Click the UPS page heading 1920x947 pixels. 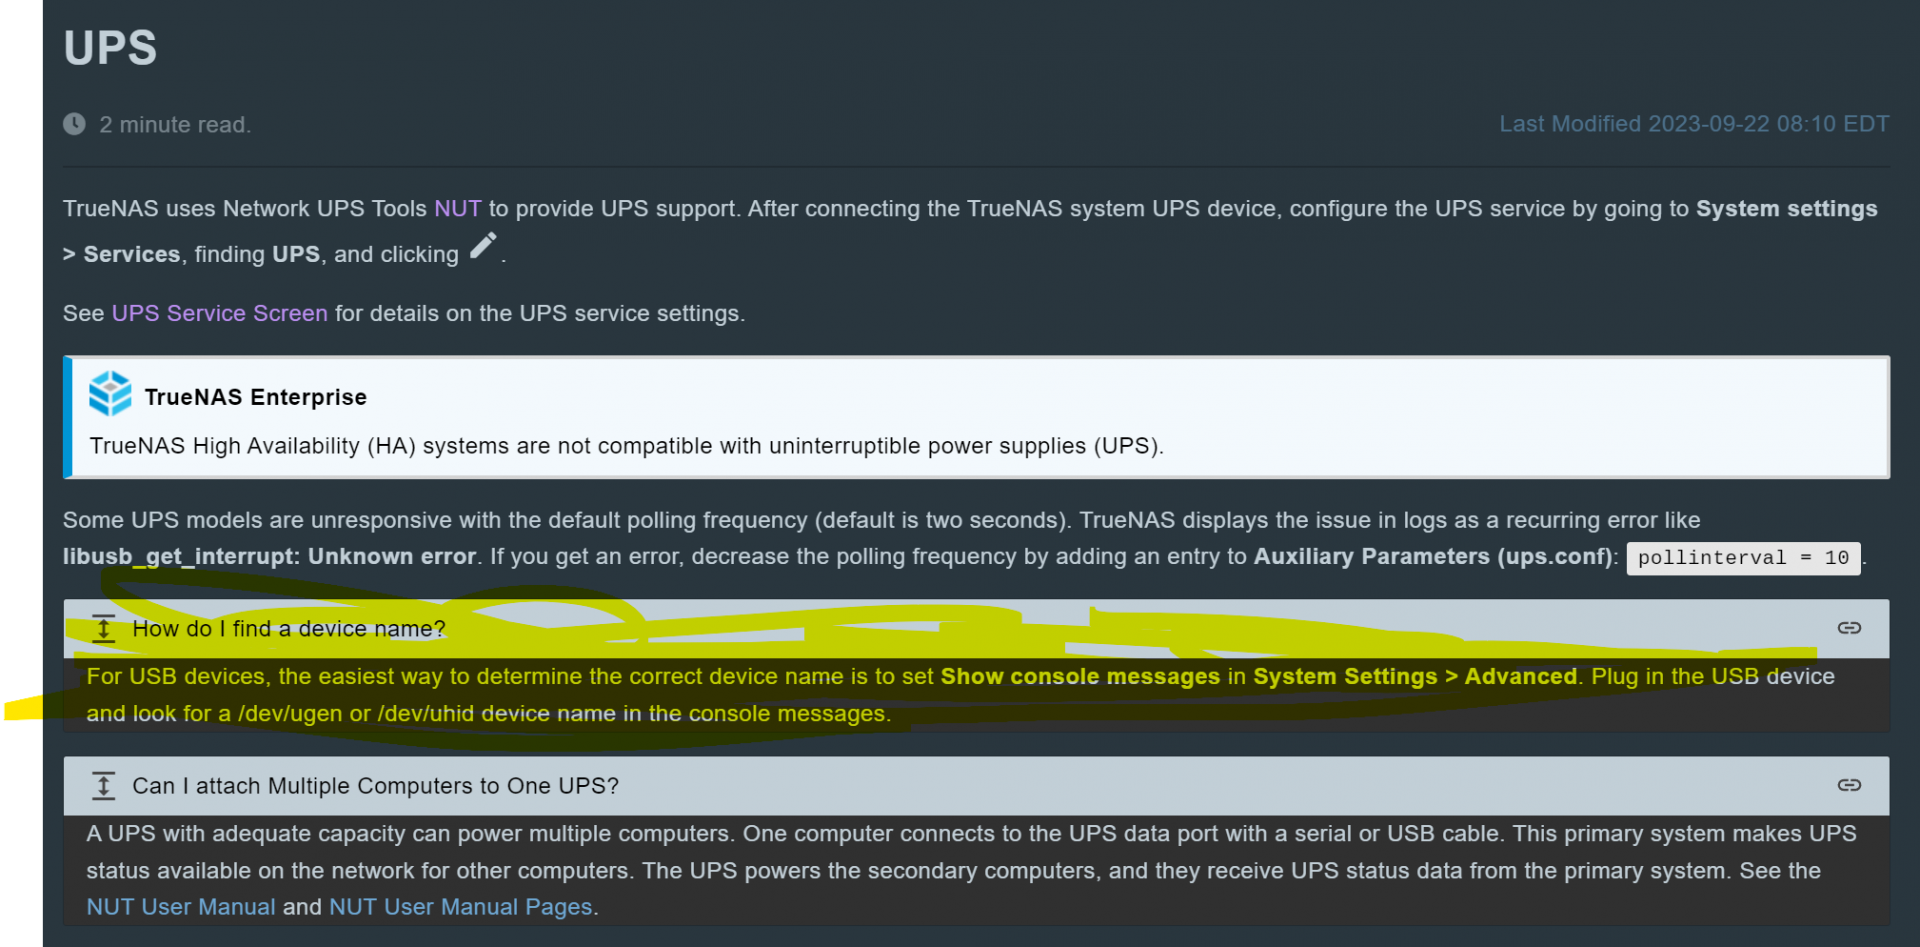[110, 48]
